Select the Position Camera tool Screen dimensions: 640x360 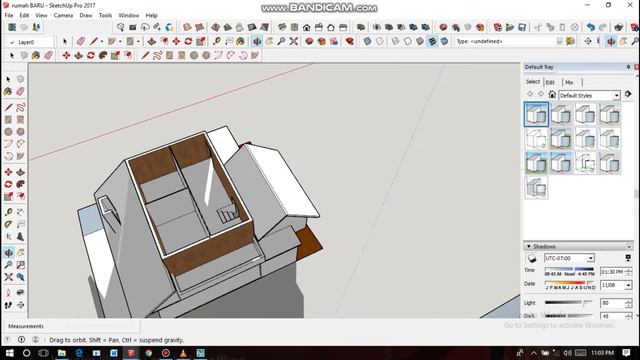(x=8, y=293)
